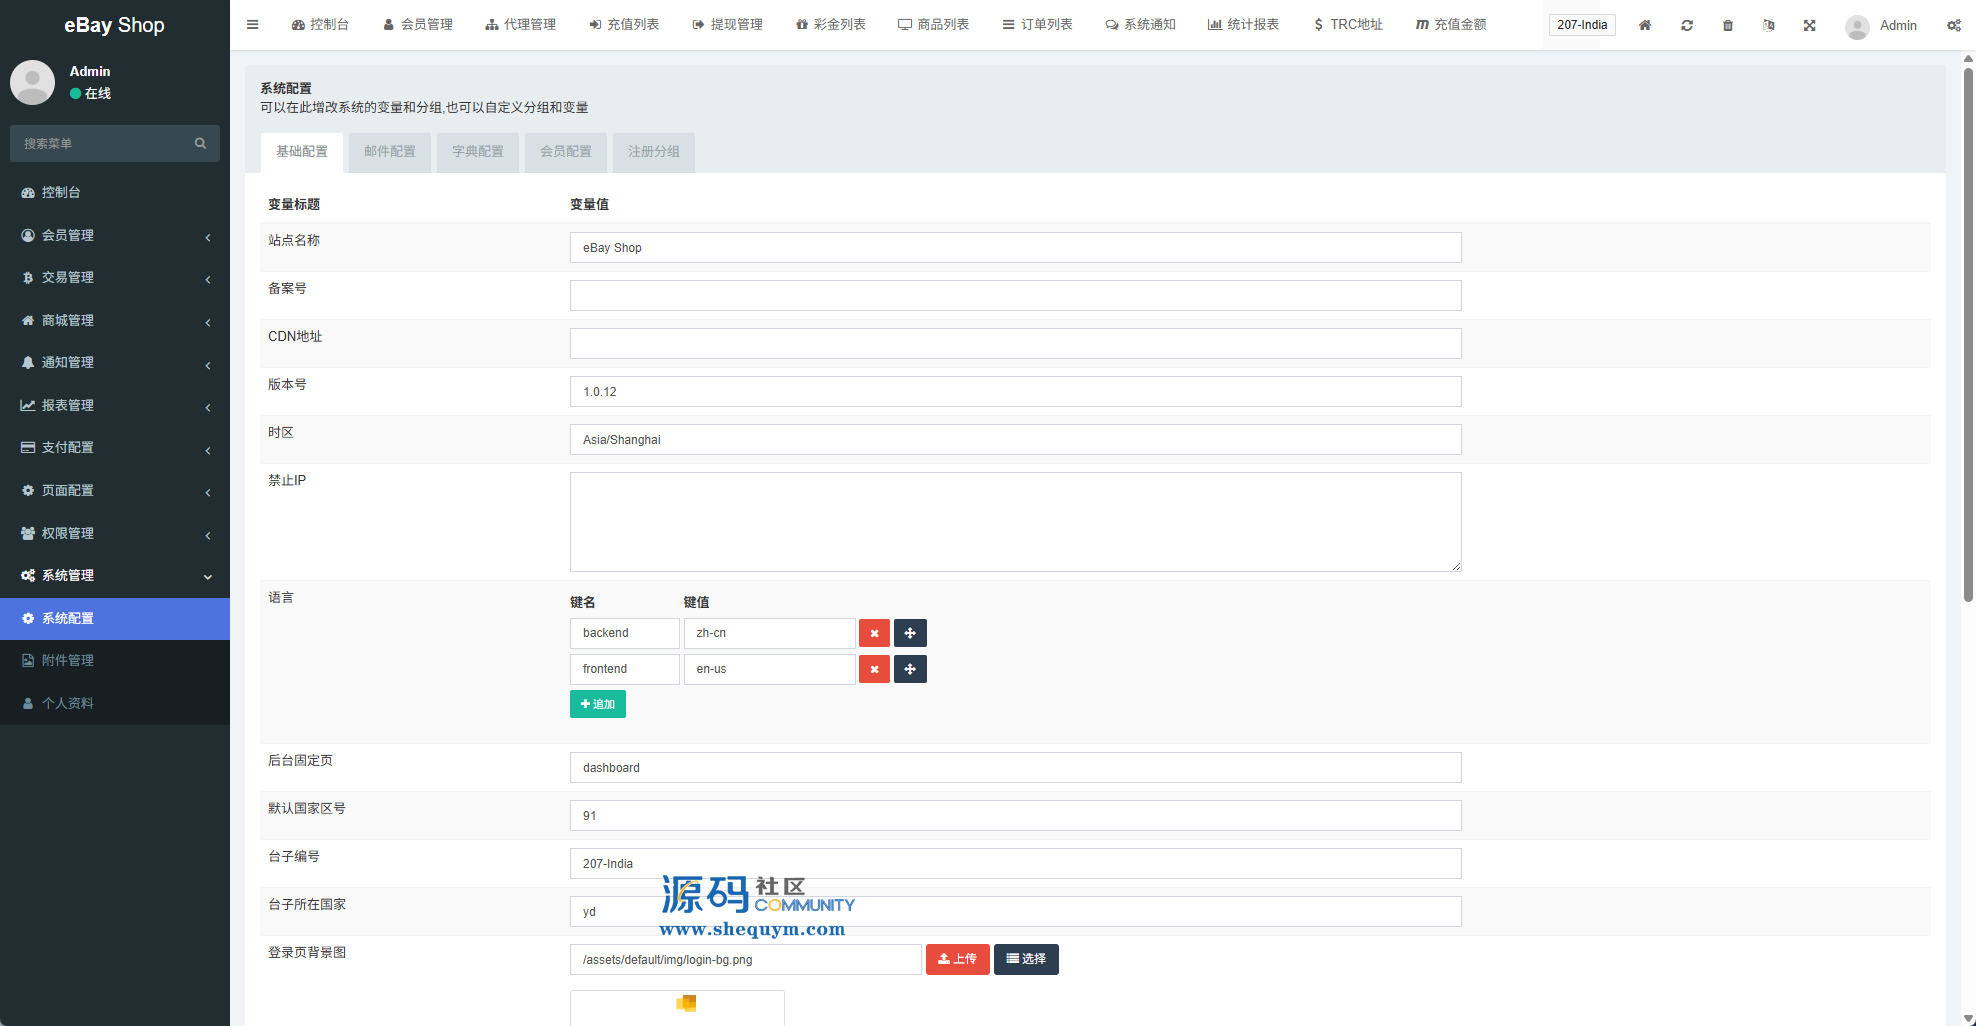Click the 站点名称 input field
The height and width of the screenshot is (1026, 1976).
point(1015,248)
